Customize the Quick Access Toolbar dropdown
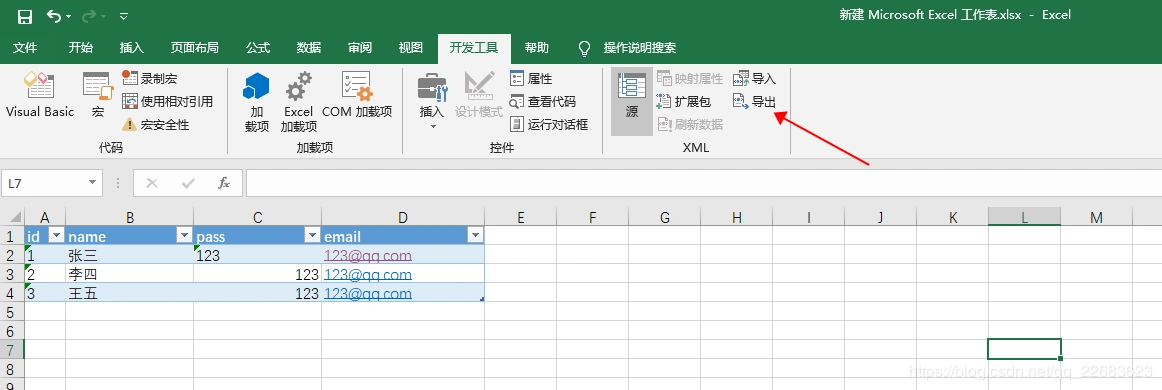The image size is (1162, 390). (x=124, y=16)
